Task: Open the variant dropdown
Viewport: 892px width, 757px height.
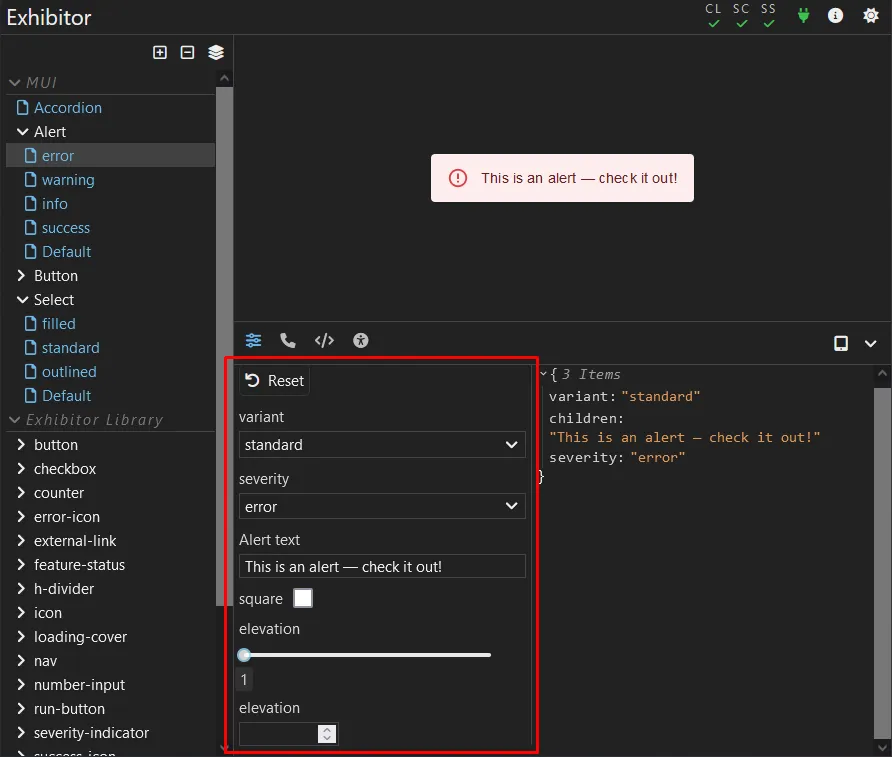Action: (382, 445)
